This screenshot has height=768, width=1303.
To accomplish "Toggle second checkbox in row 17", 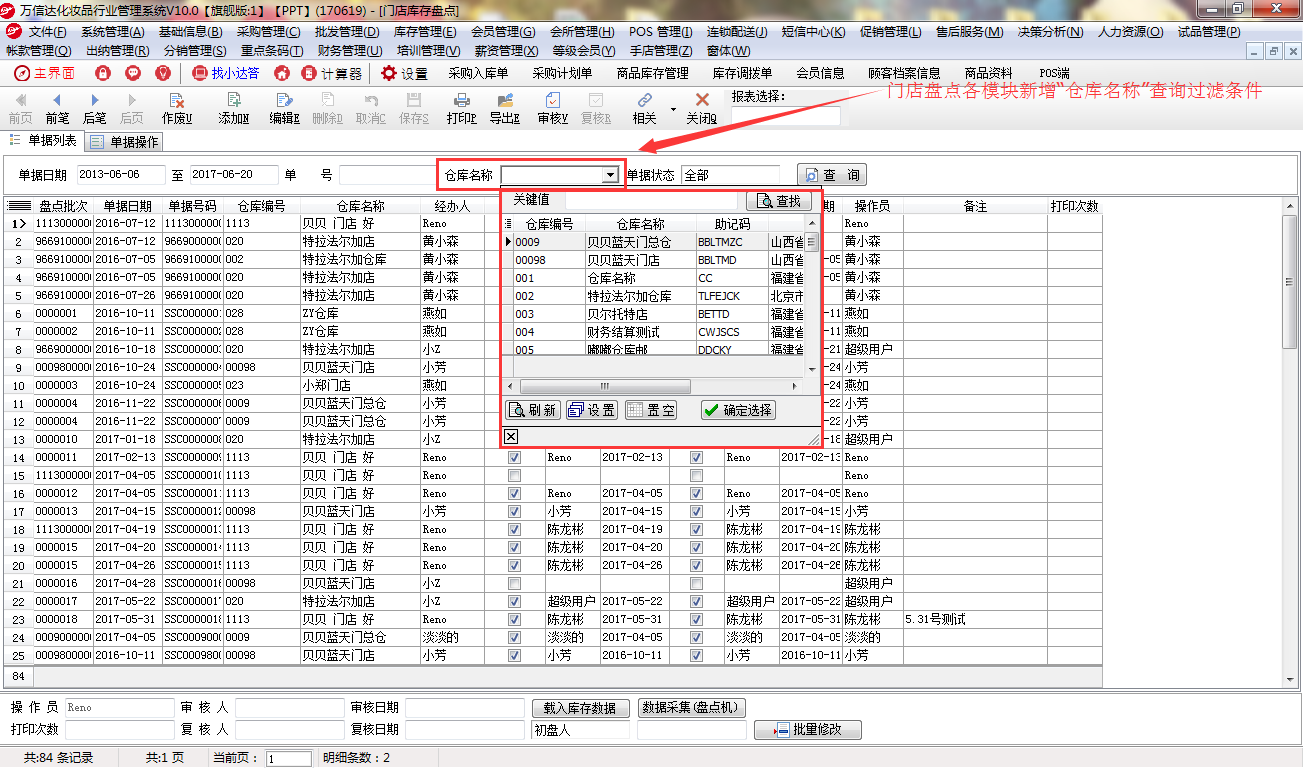I will [x=696, y=512].
